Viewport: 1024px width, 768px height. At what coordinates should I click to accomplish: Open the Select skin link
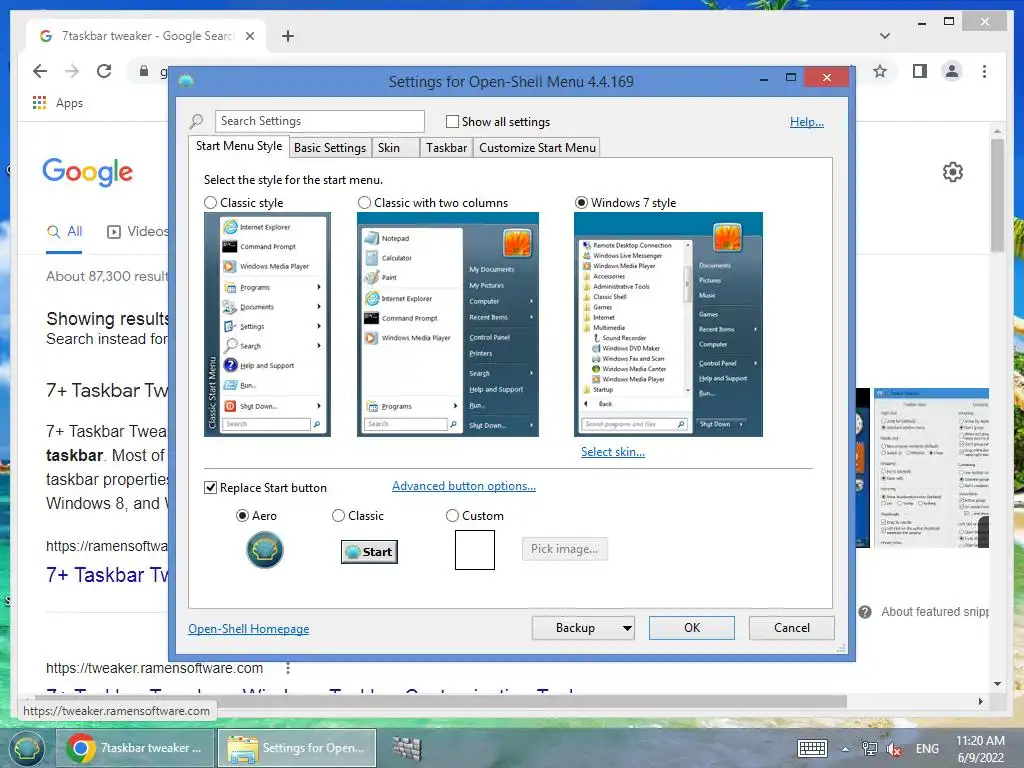pos(613,452)
